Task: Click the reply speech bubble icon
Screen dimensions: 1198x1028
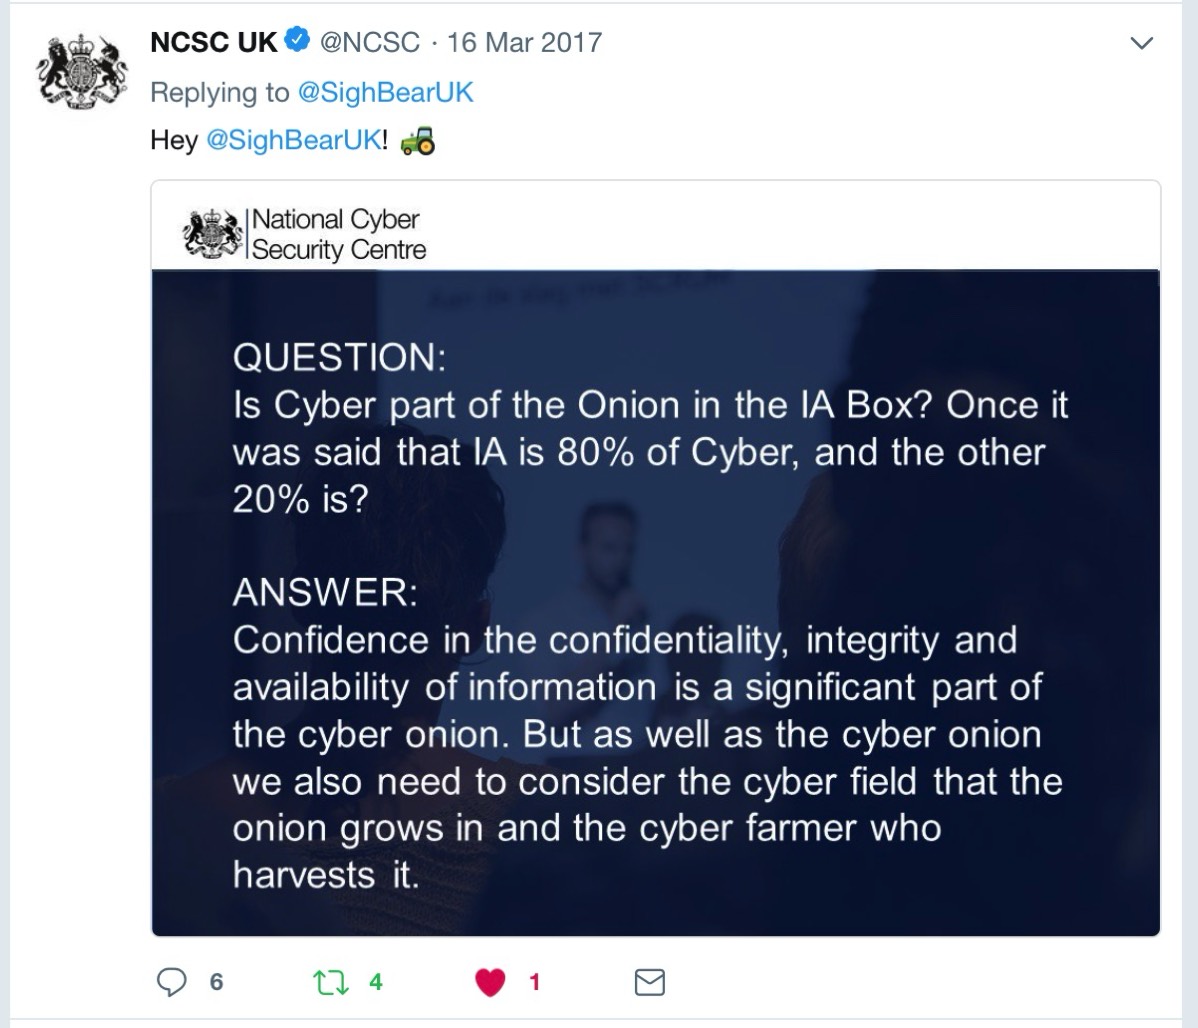Action: tap(171, 982)
